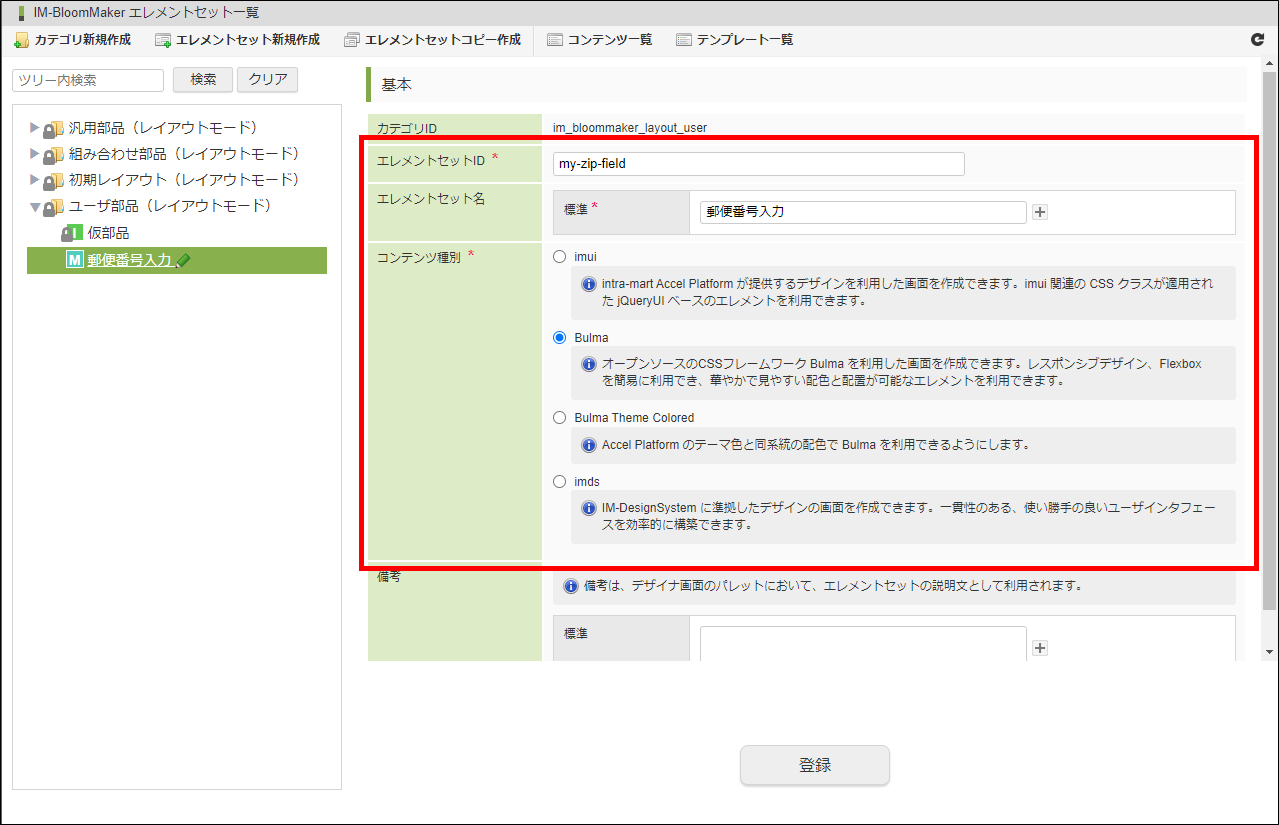Click ユーザ部品（レイアウトモード） label
The height and width of the screenshot is (825, 1279).
(x=170, y=206)
